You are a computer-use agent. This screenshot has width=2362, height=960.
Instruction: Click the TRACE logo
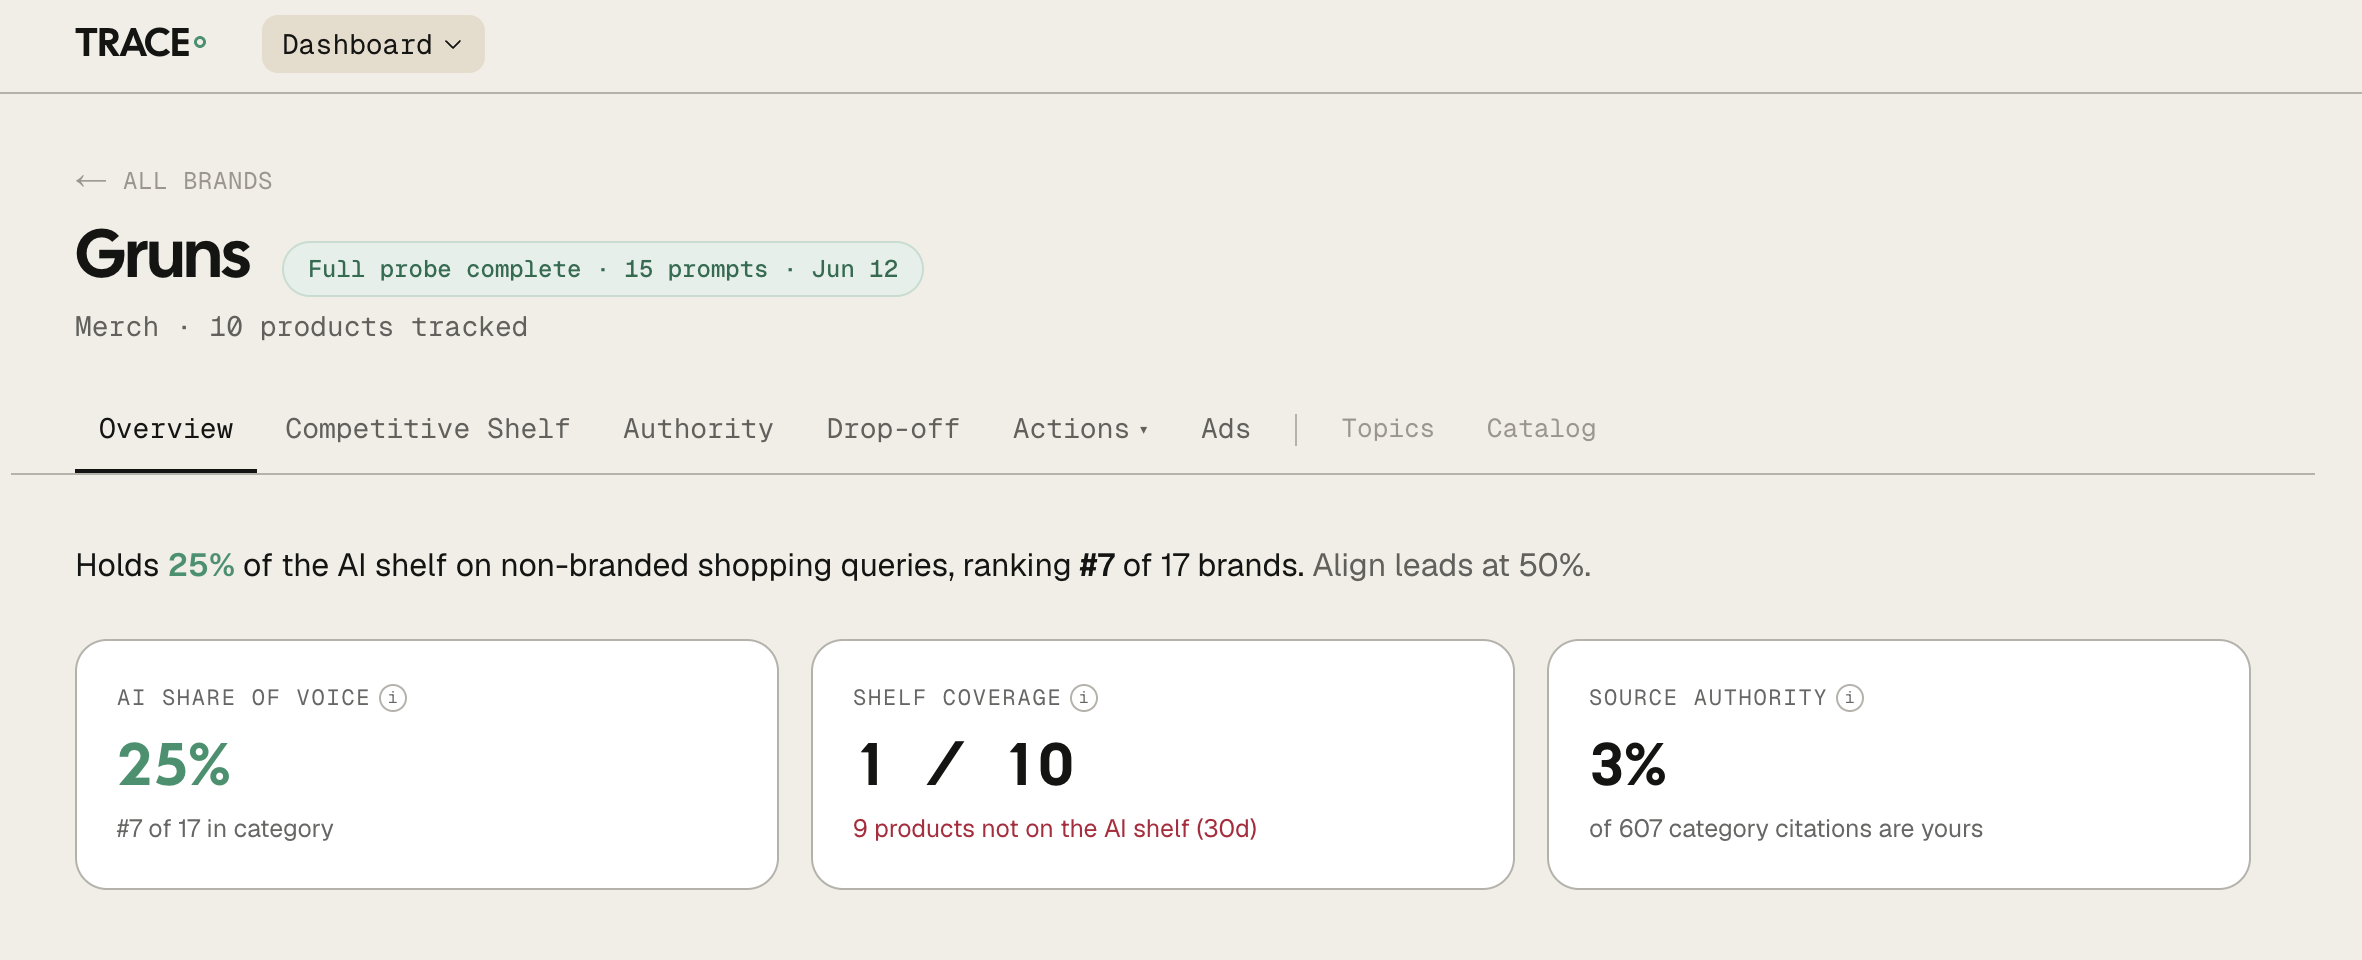pyautogui.click(x=141, y=43)
